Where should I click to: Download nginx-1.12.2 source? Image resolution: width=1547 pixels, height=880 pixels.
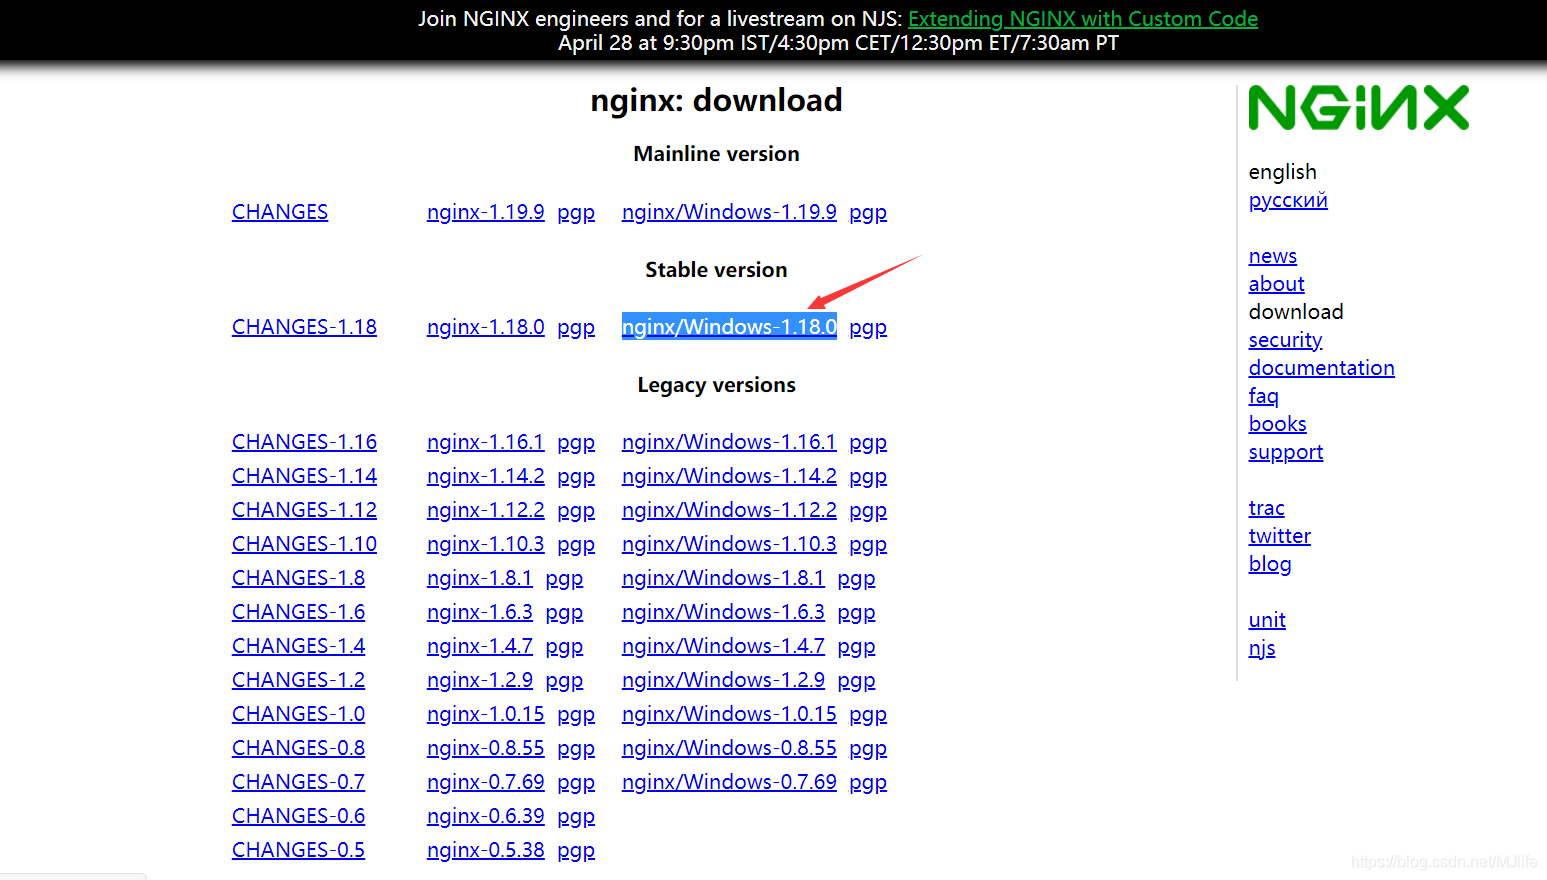pyautogui.click(x=485, y=510)
